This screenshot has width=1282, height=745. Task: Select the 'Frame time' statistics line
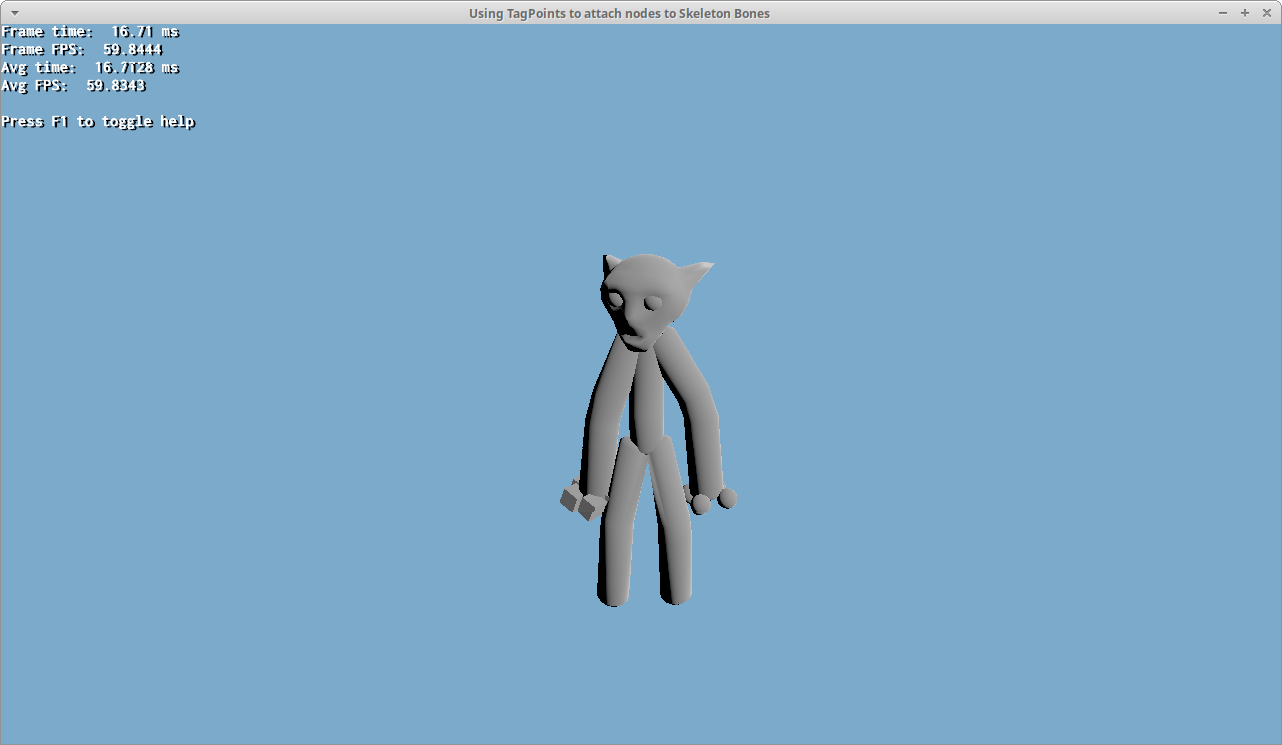click(90, 32)
